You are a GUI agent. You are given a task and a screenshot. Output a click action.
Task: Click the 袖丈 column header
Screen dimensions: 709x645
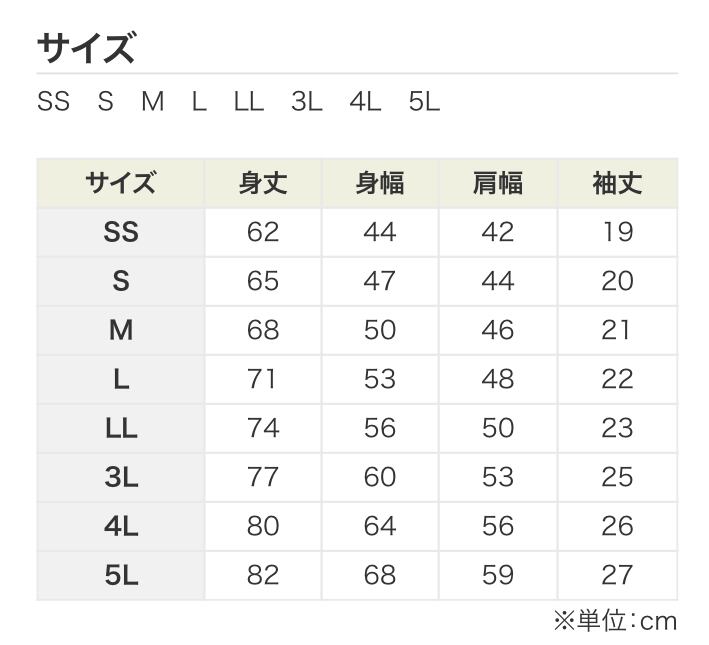(x=617, y=184)
